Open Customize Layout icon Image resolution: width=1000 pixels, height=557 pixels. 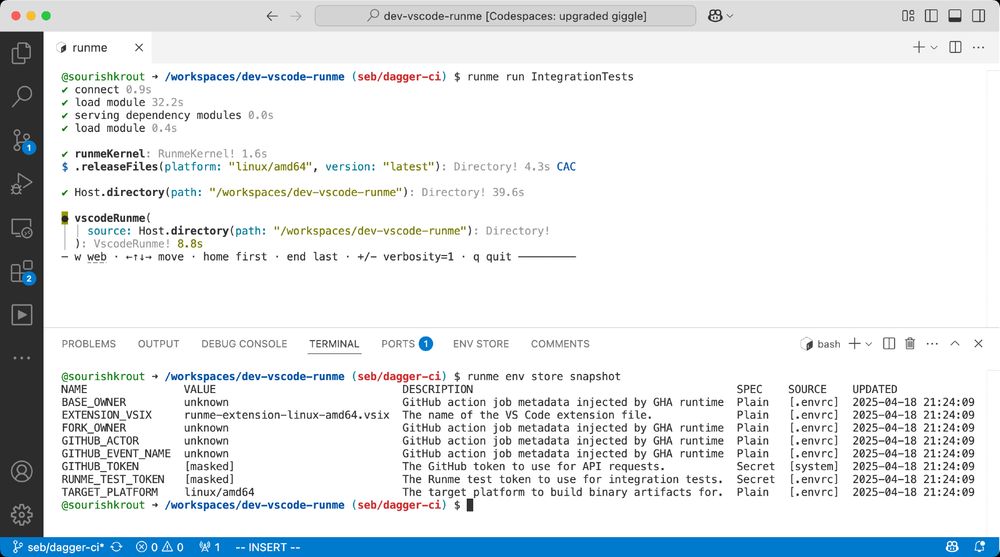pyautogui.click(x=908, y=16)
